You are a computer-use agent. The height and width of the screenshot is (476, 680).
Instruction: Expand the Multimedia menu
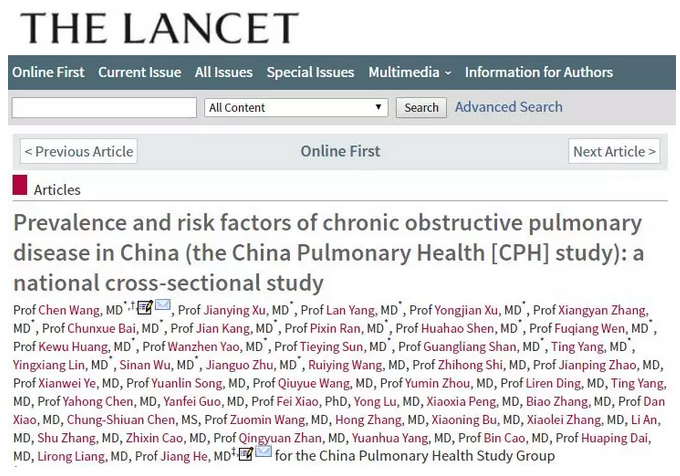(x=410, y=72)
